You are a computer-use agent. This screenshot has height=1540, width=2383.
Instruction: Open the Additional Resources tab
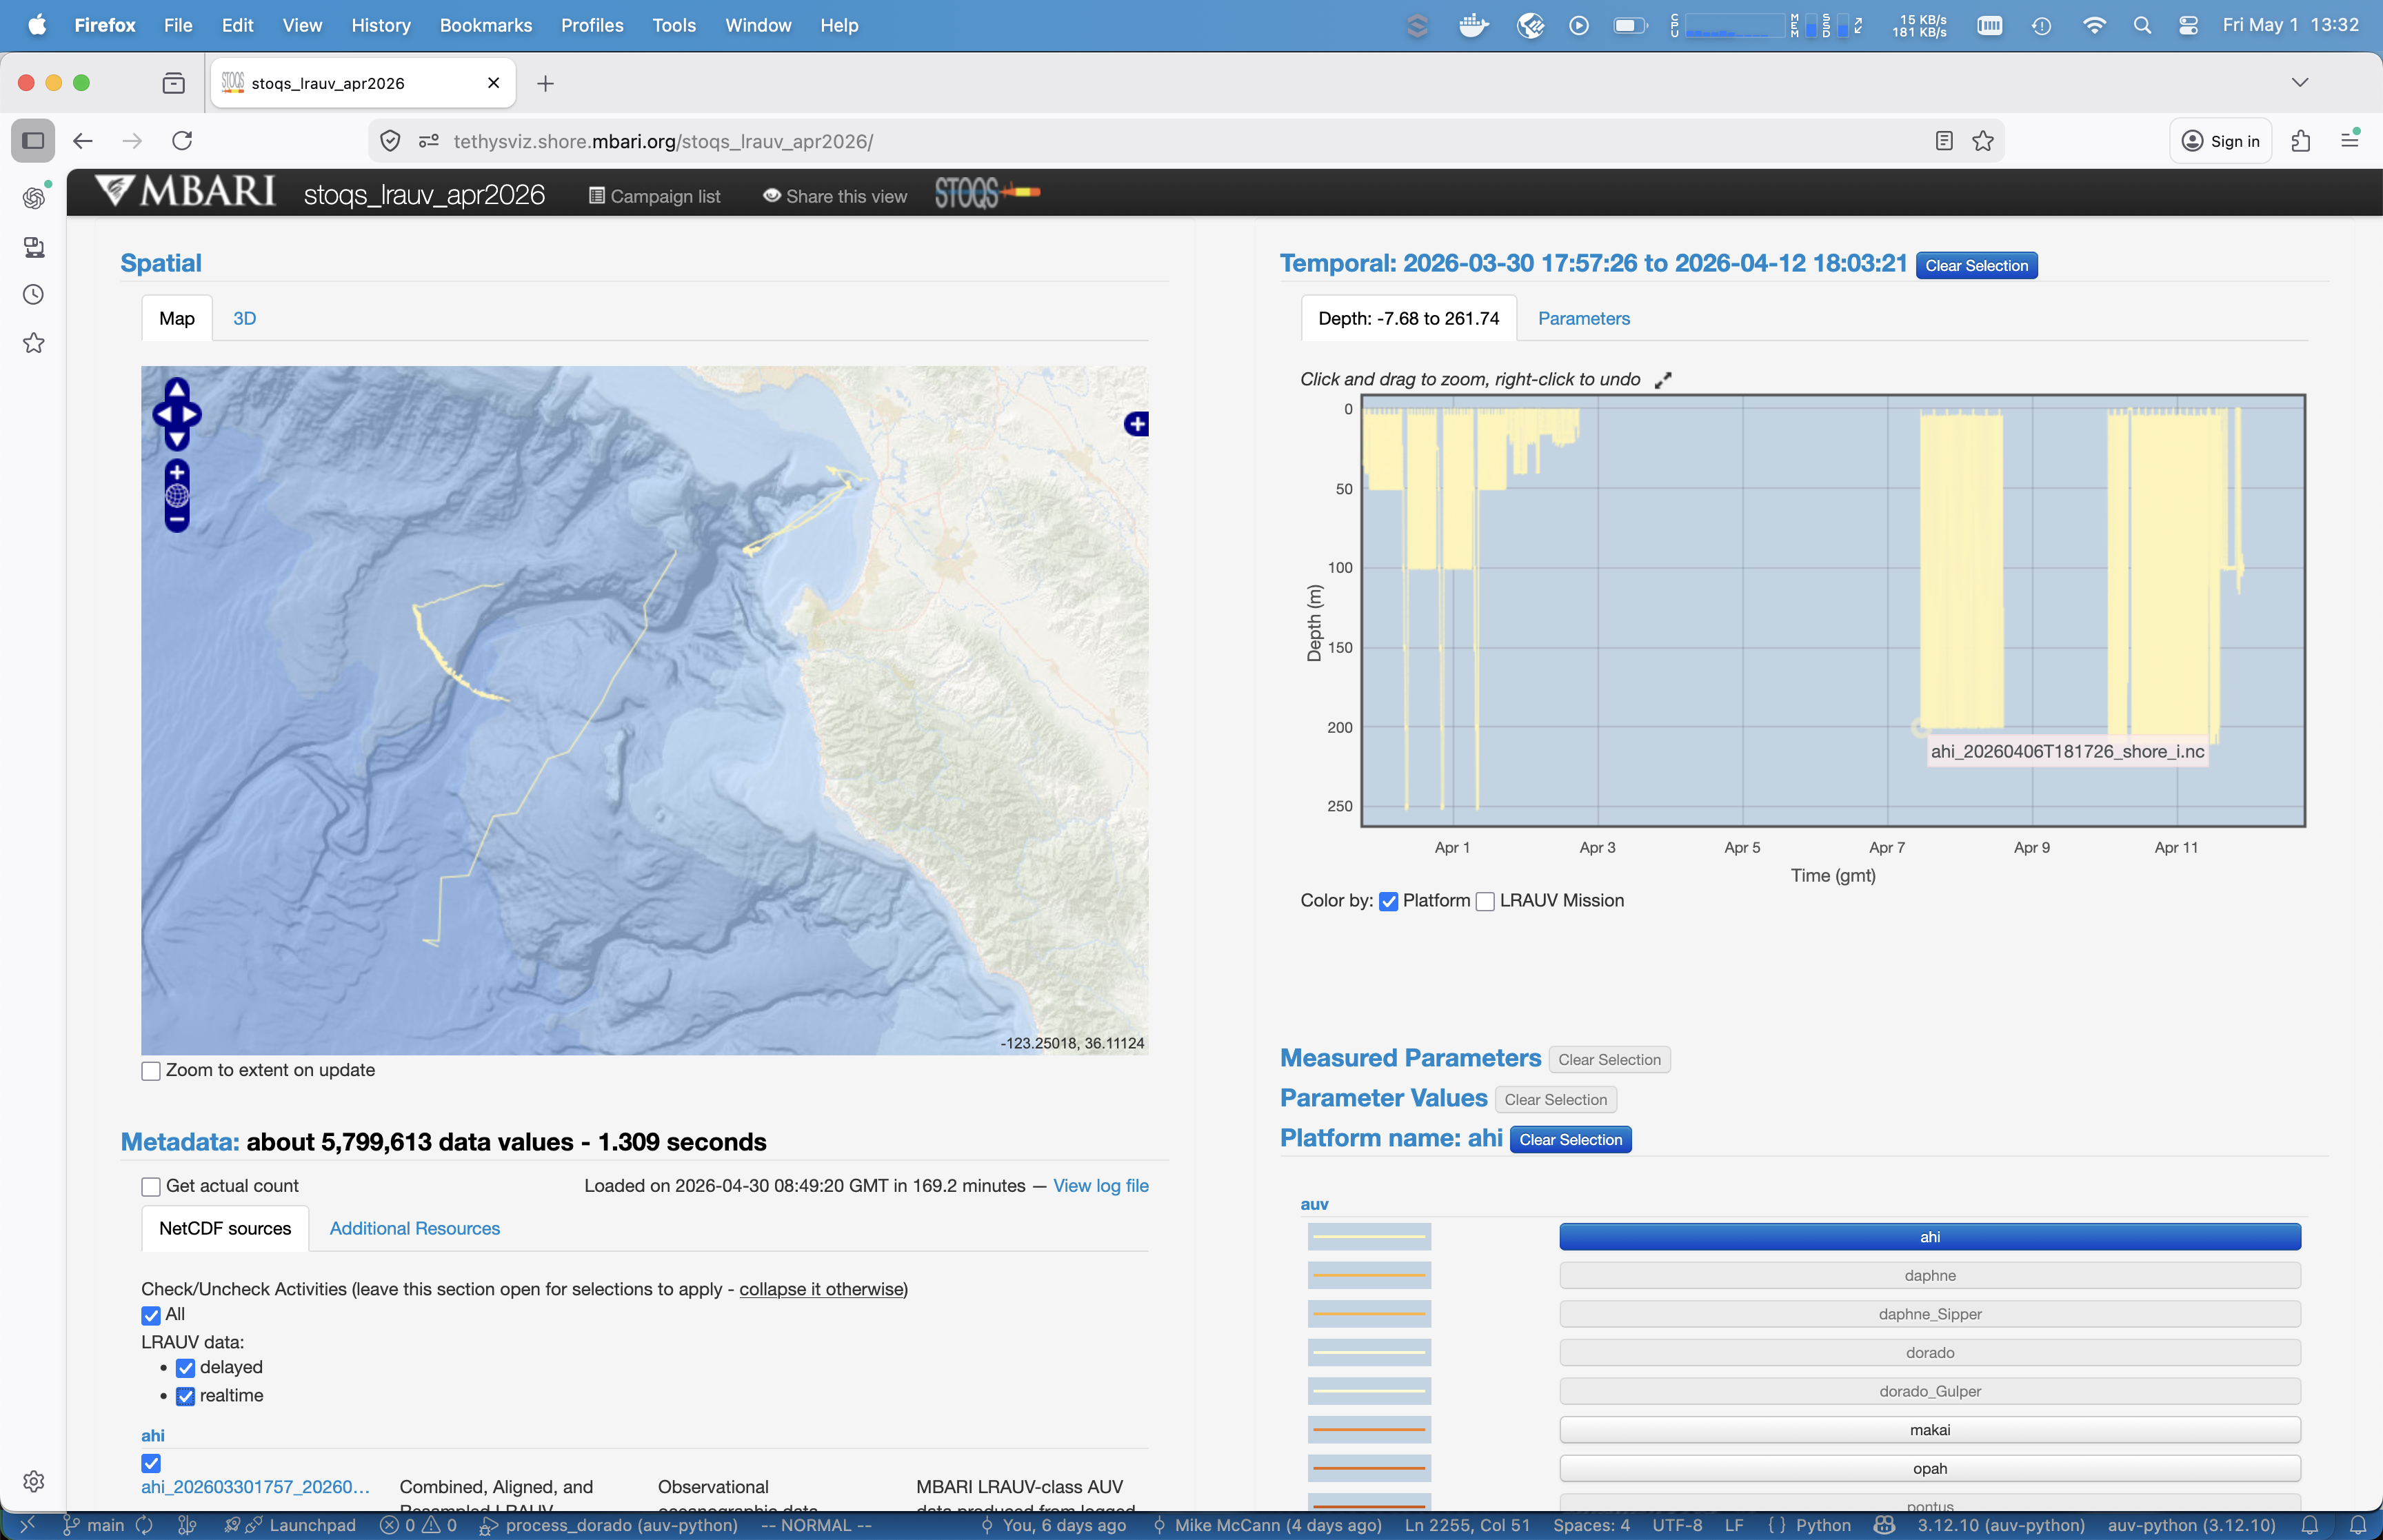click(x=414, y=1228)
